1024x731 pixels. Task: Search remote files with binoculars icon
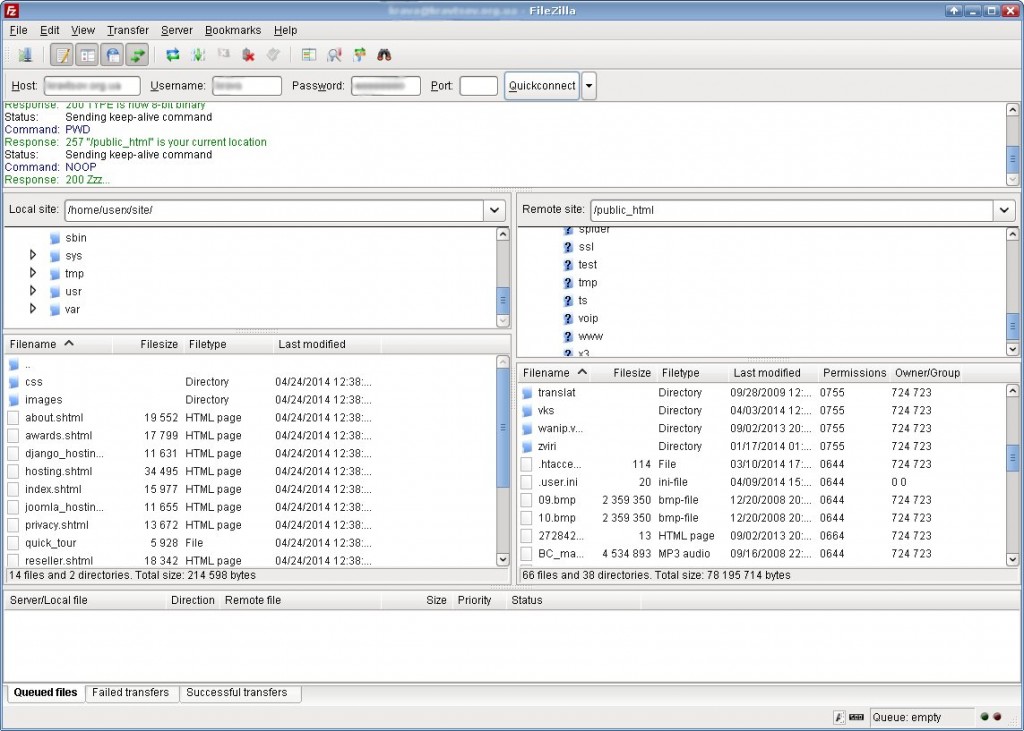tap(384, 55)
